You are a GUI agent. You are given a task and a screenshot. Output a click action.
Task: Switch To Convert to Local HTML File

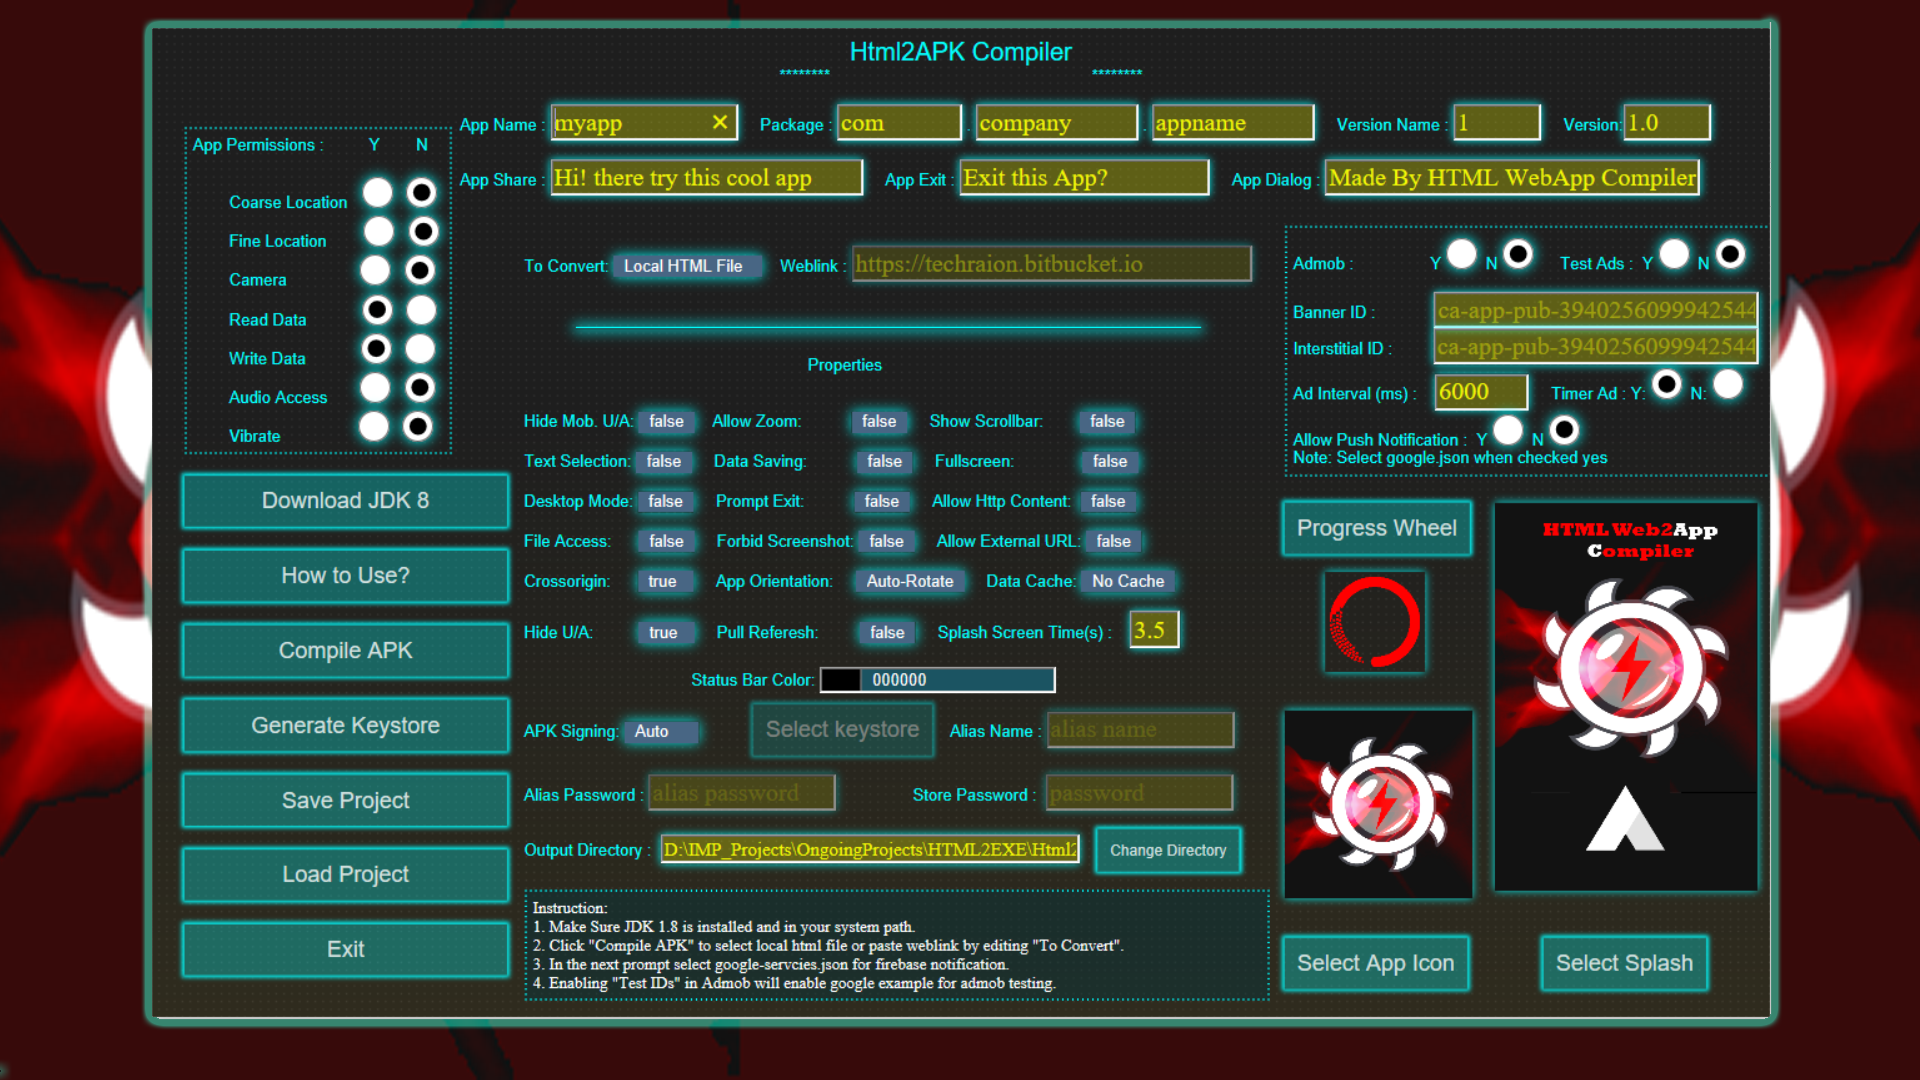pyautogui.click(x=683, y=264)
